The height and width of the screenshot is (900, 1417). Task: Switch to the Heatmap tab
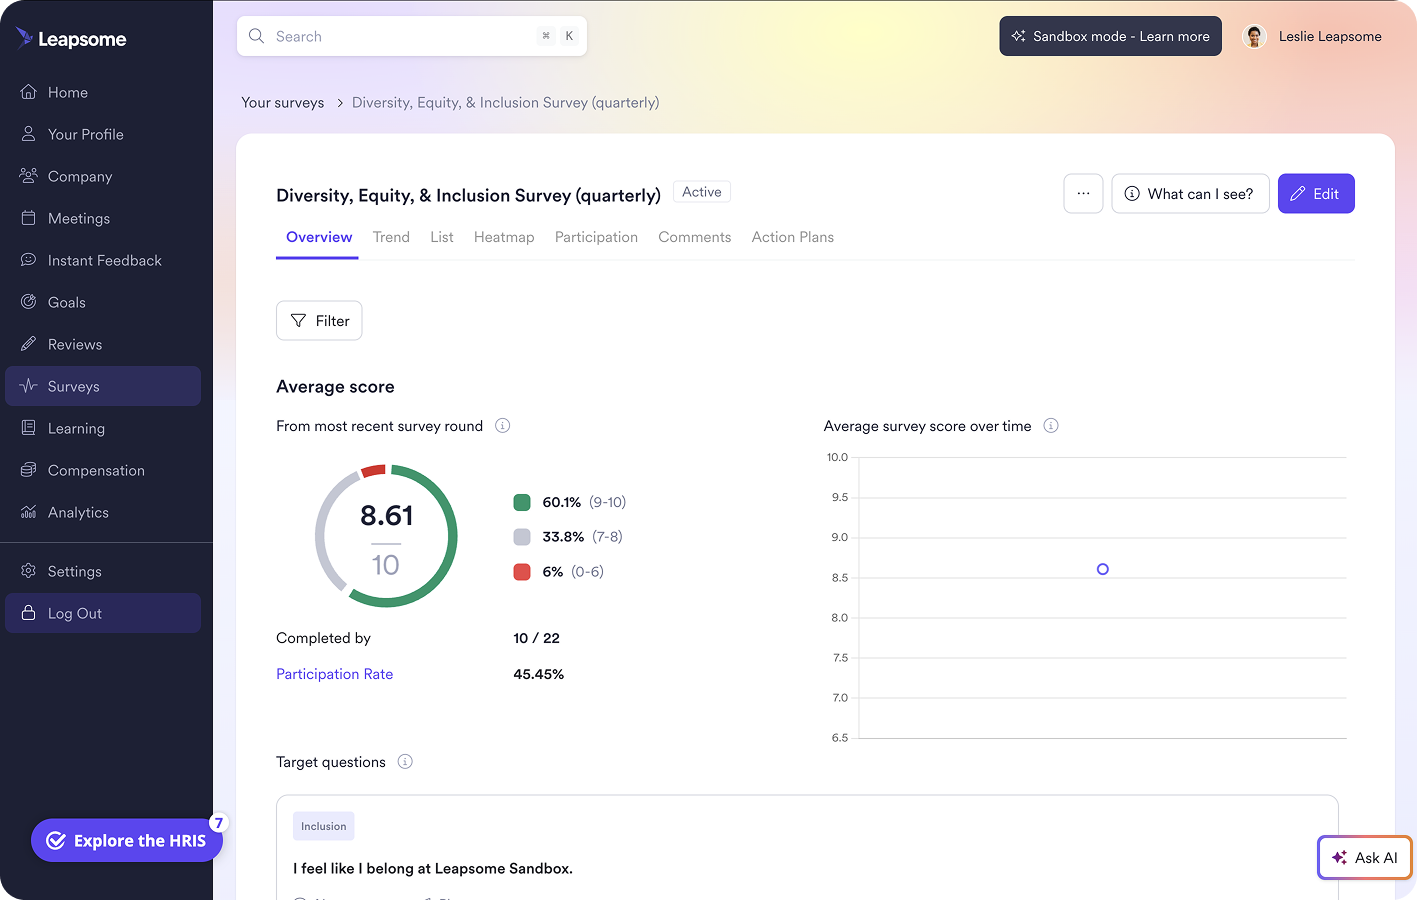(504, 237)
